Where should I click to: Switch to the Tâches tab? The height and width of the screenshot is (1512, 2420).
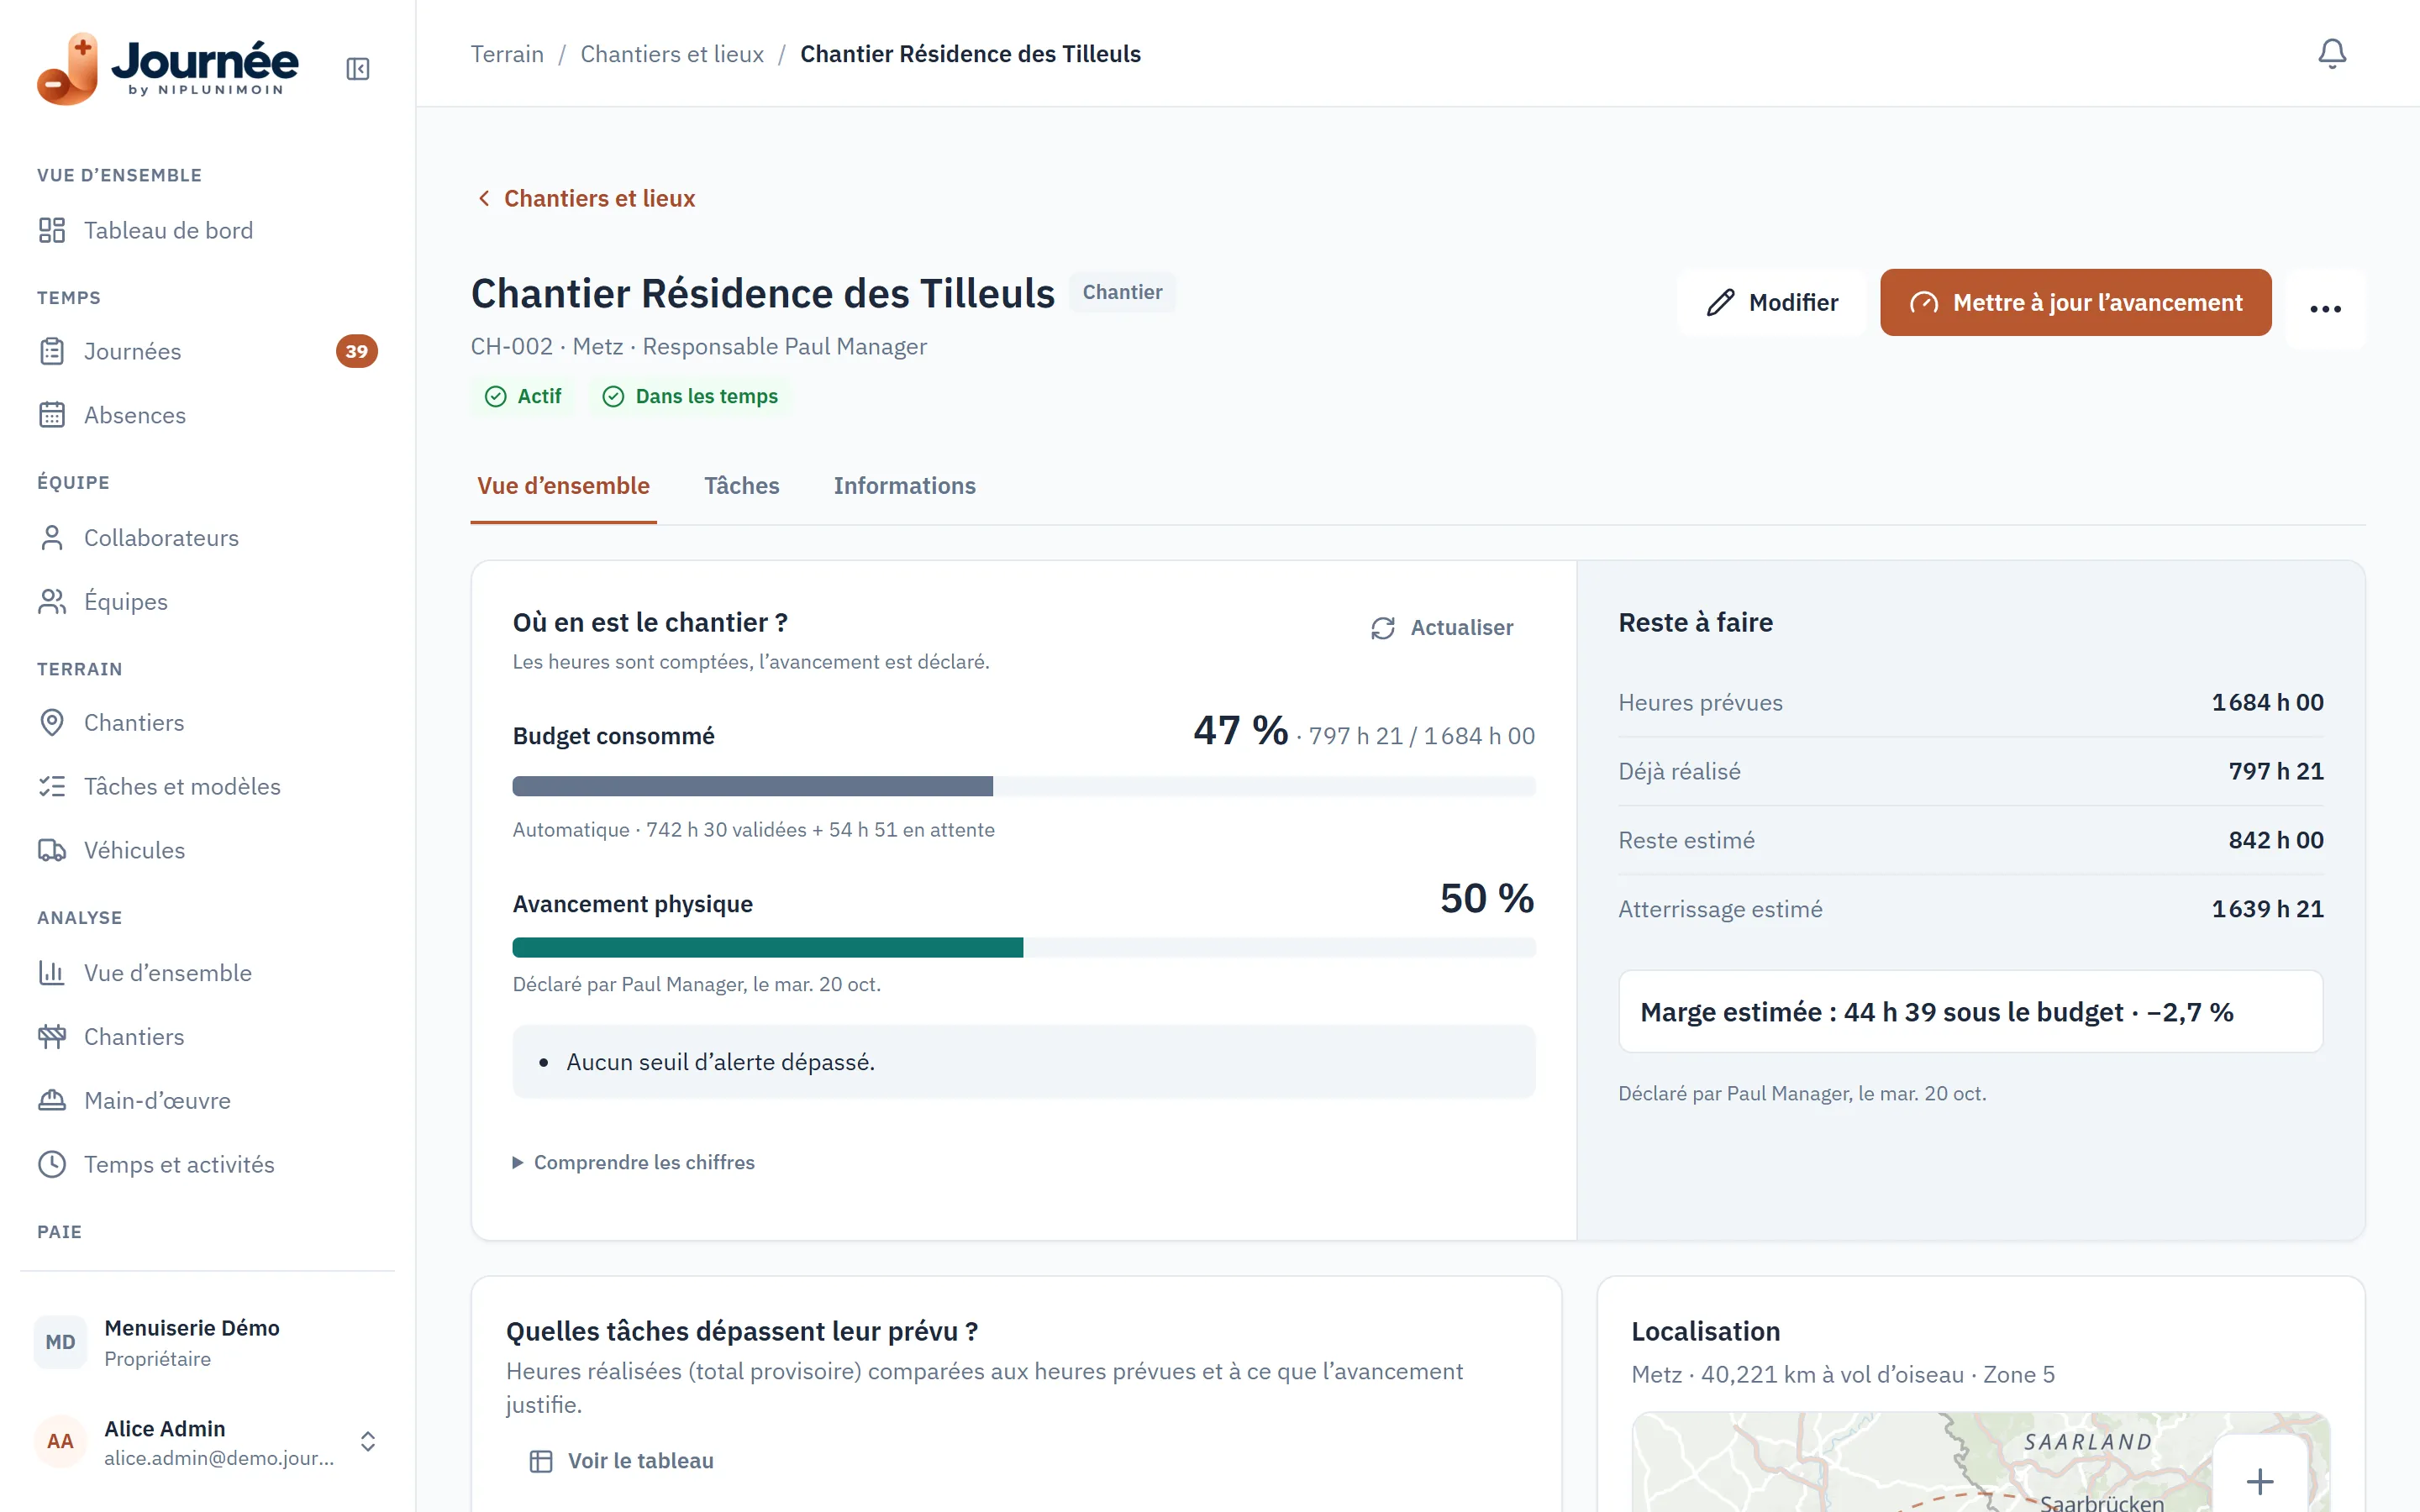pos(741,486)
